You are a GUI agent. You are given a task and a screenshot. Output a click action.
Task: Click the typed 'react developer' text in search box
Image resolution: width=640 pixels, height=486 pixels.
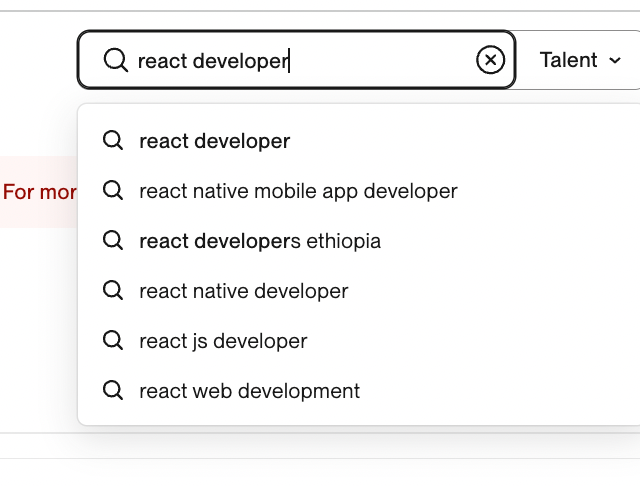click(x=212, y=61)
